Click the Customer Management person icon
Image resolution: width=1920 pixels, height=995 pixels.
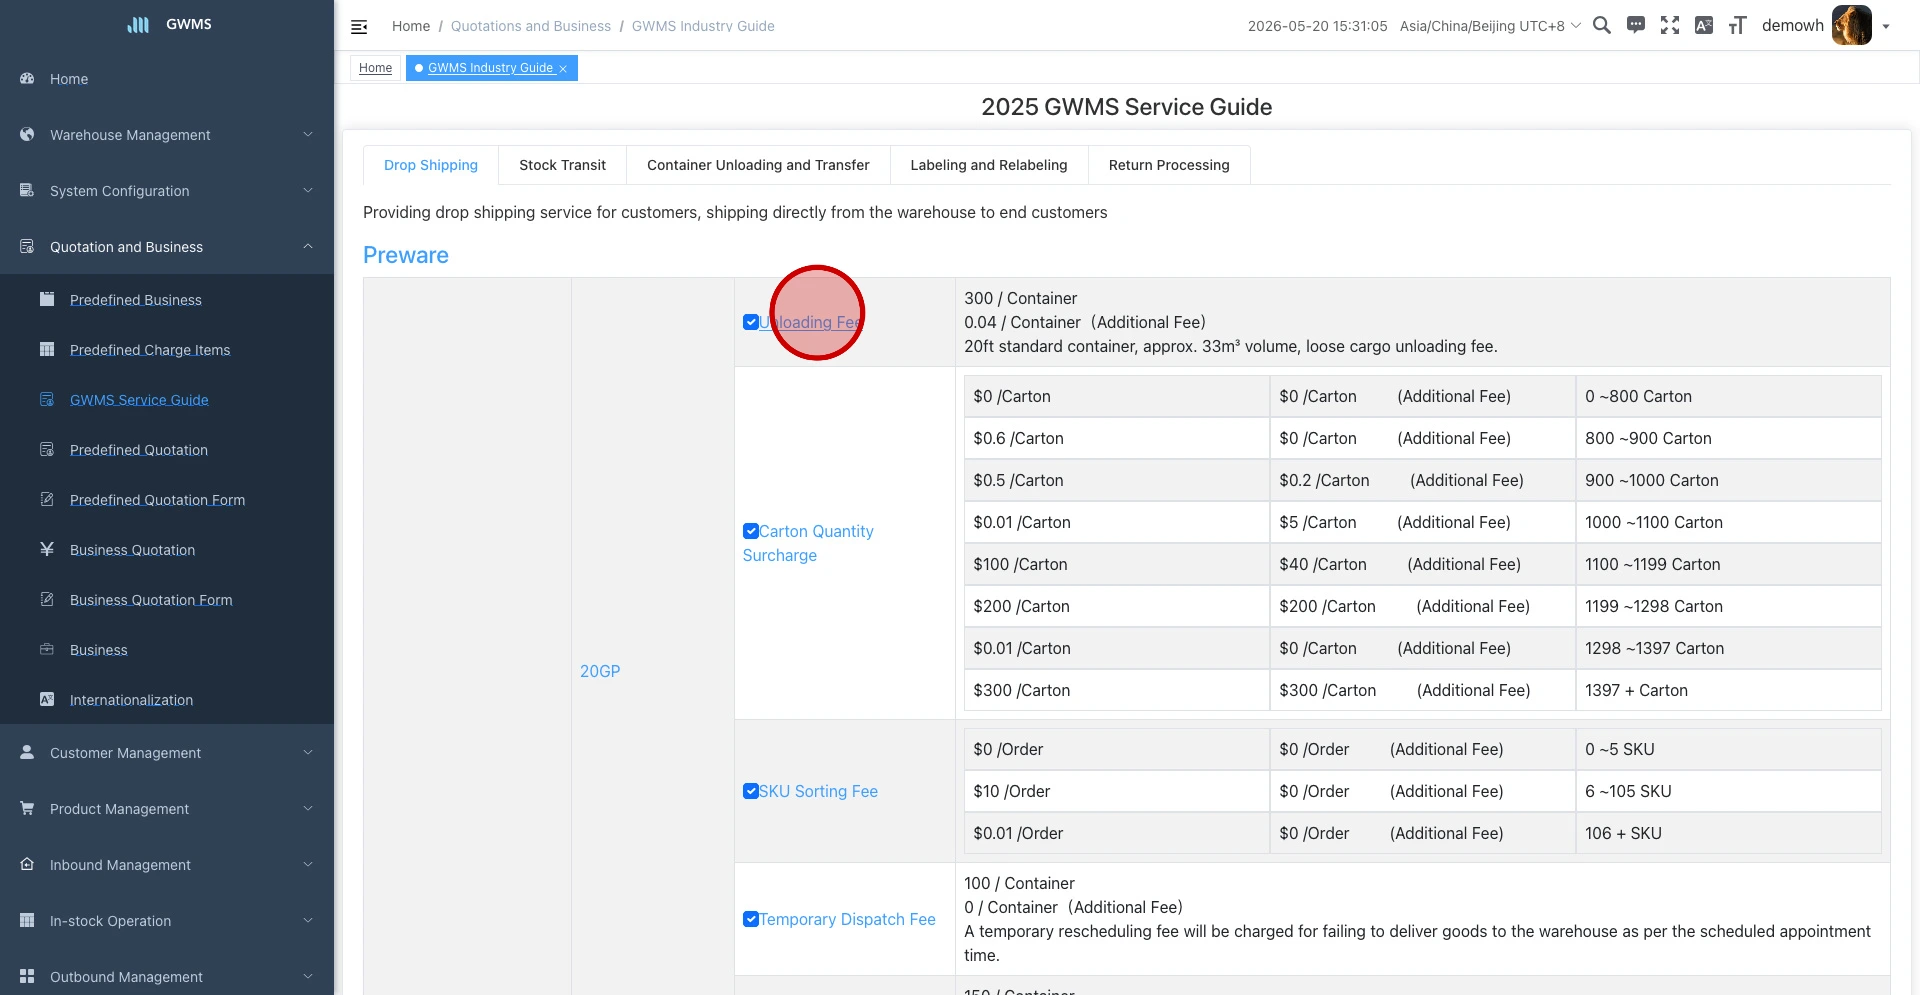(x=27, y=752)
